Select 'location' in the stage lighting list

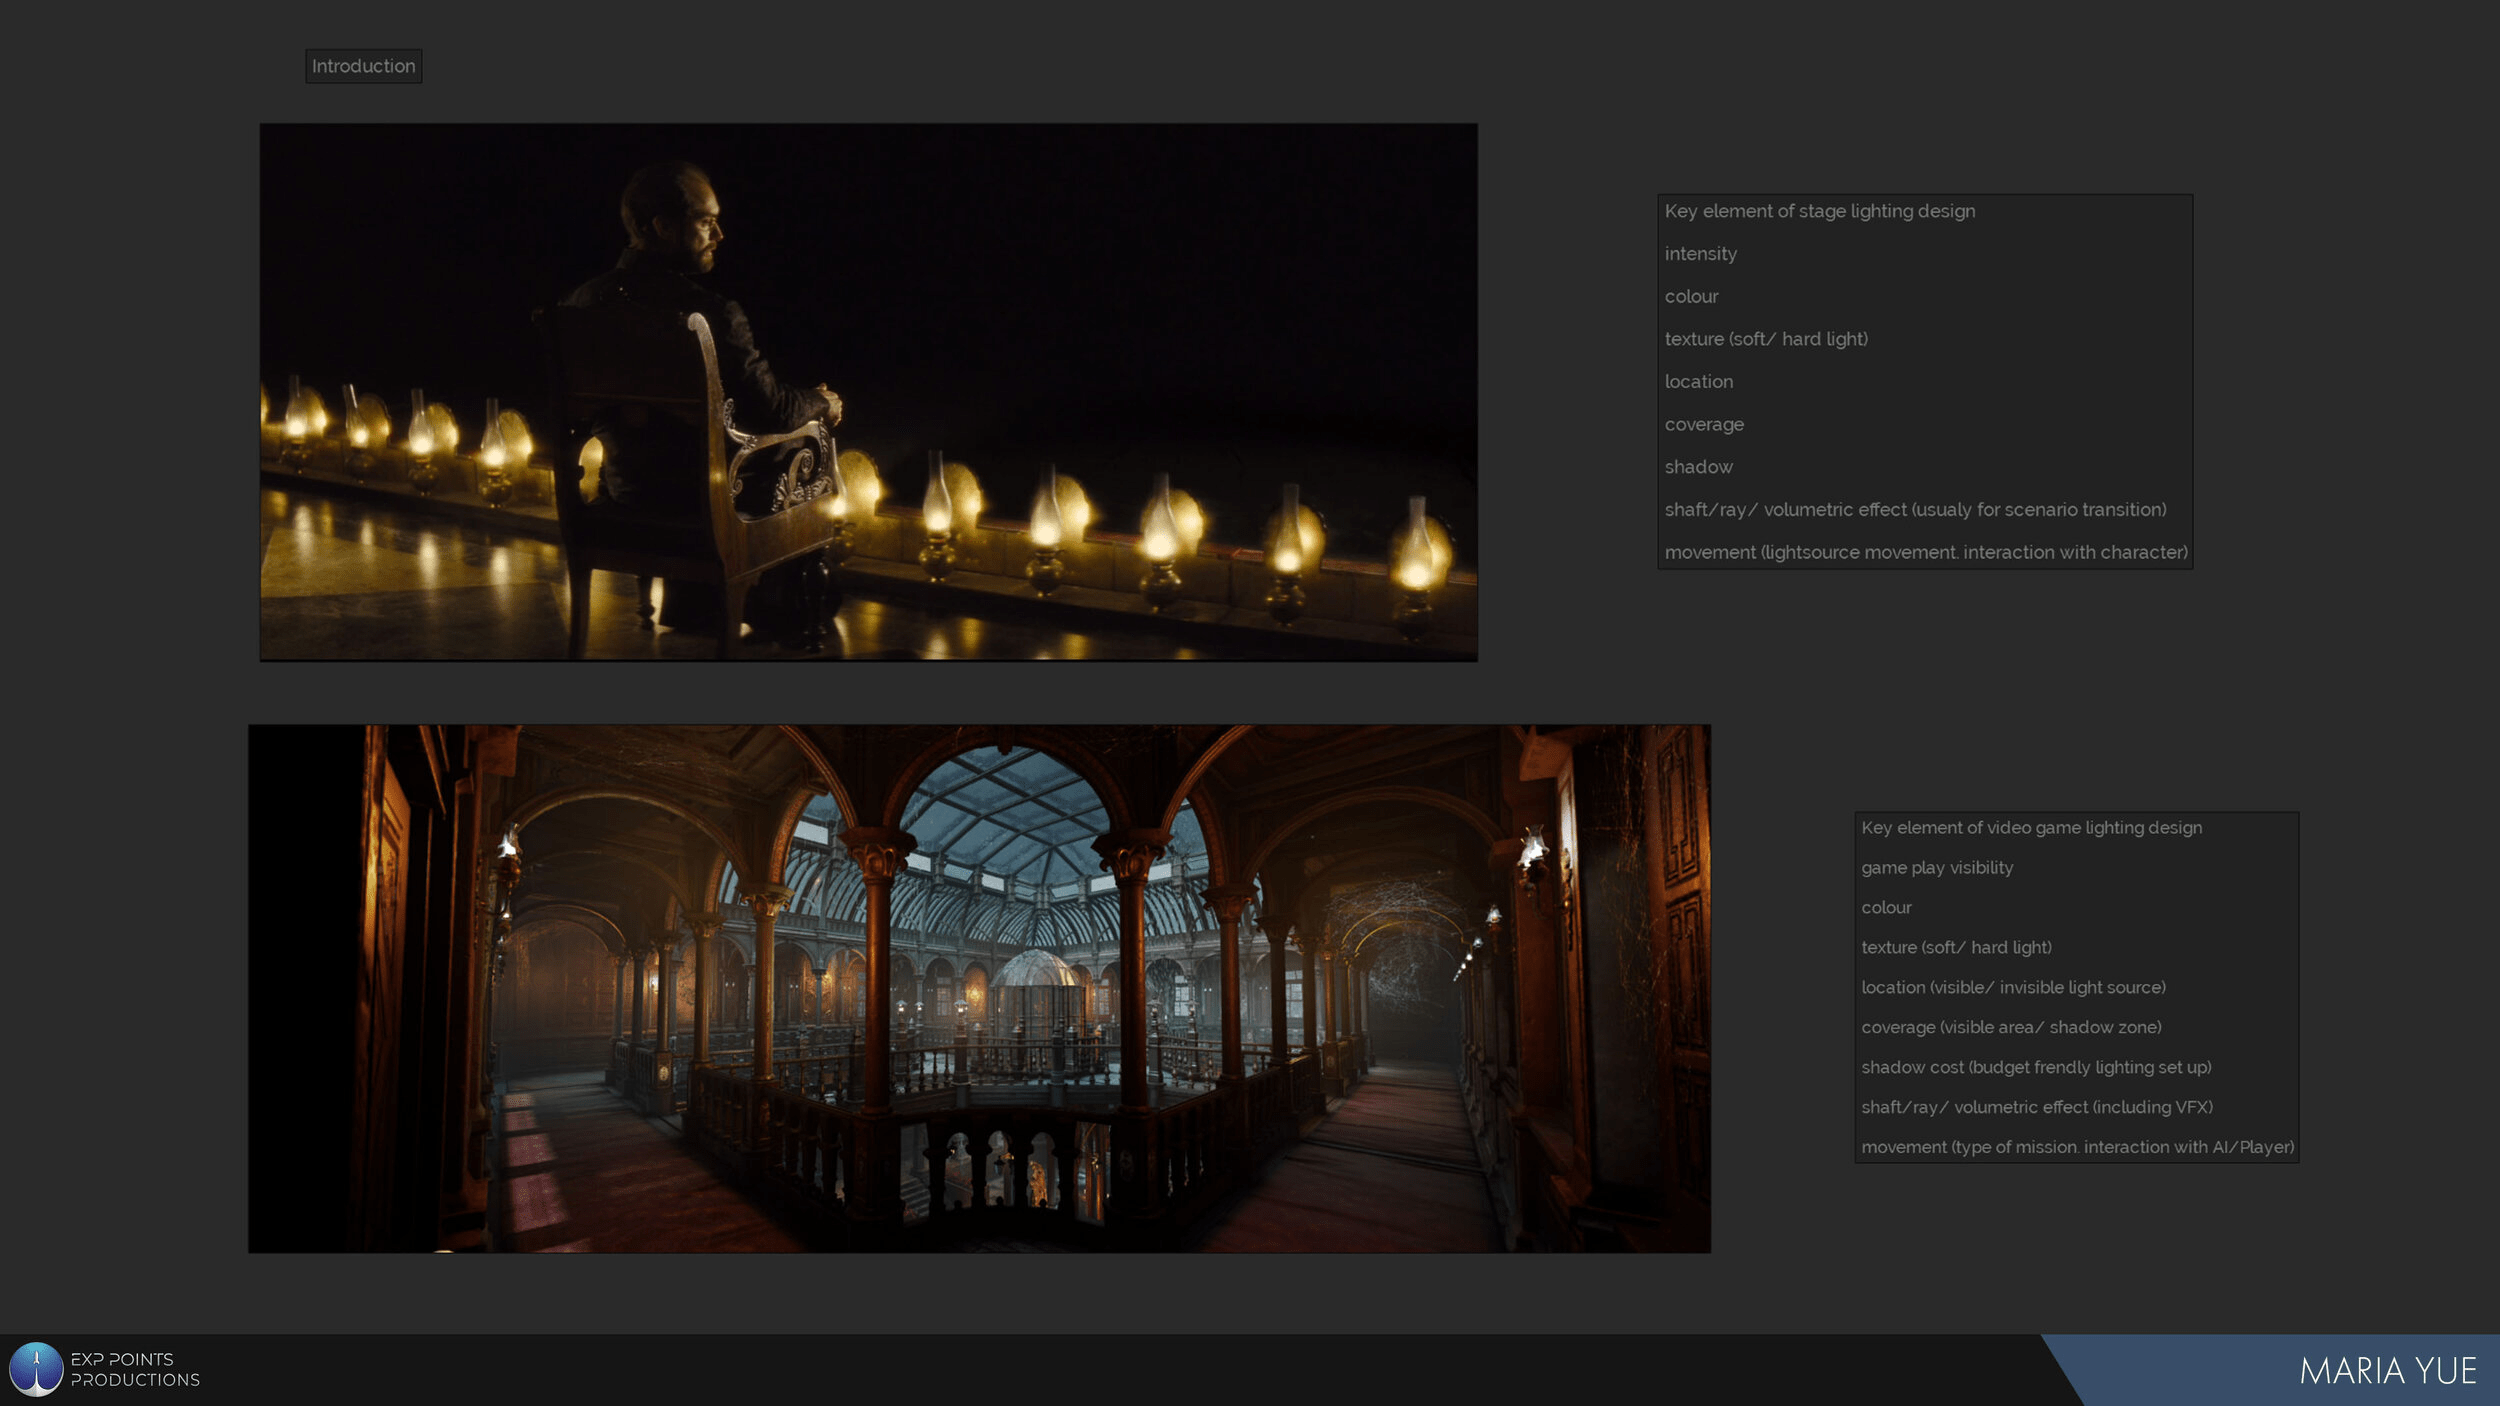[x=1698, y=381]
